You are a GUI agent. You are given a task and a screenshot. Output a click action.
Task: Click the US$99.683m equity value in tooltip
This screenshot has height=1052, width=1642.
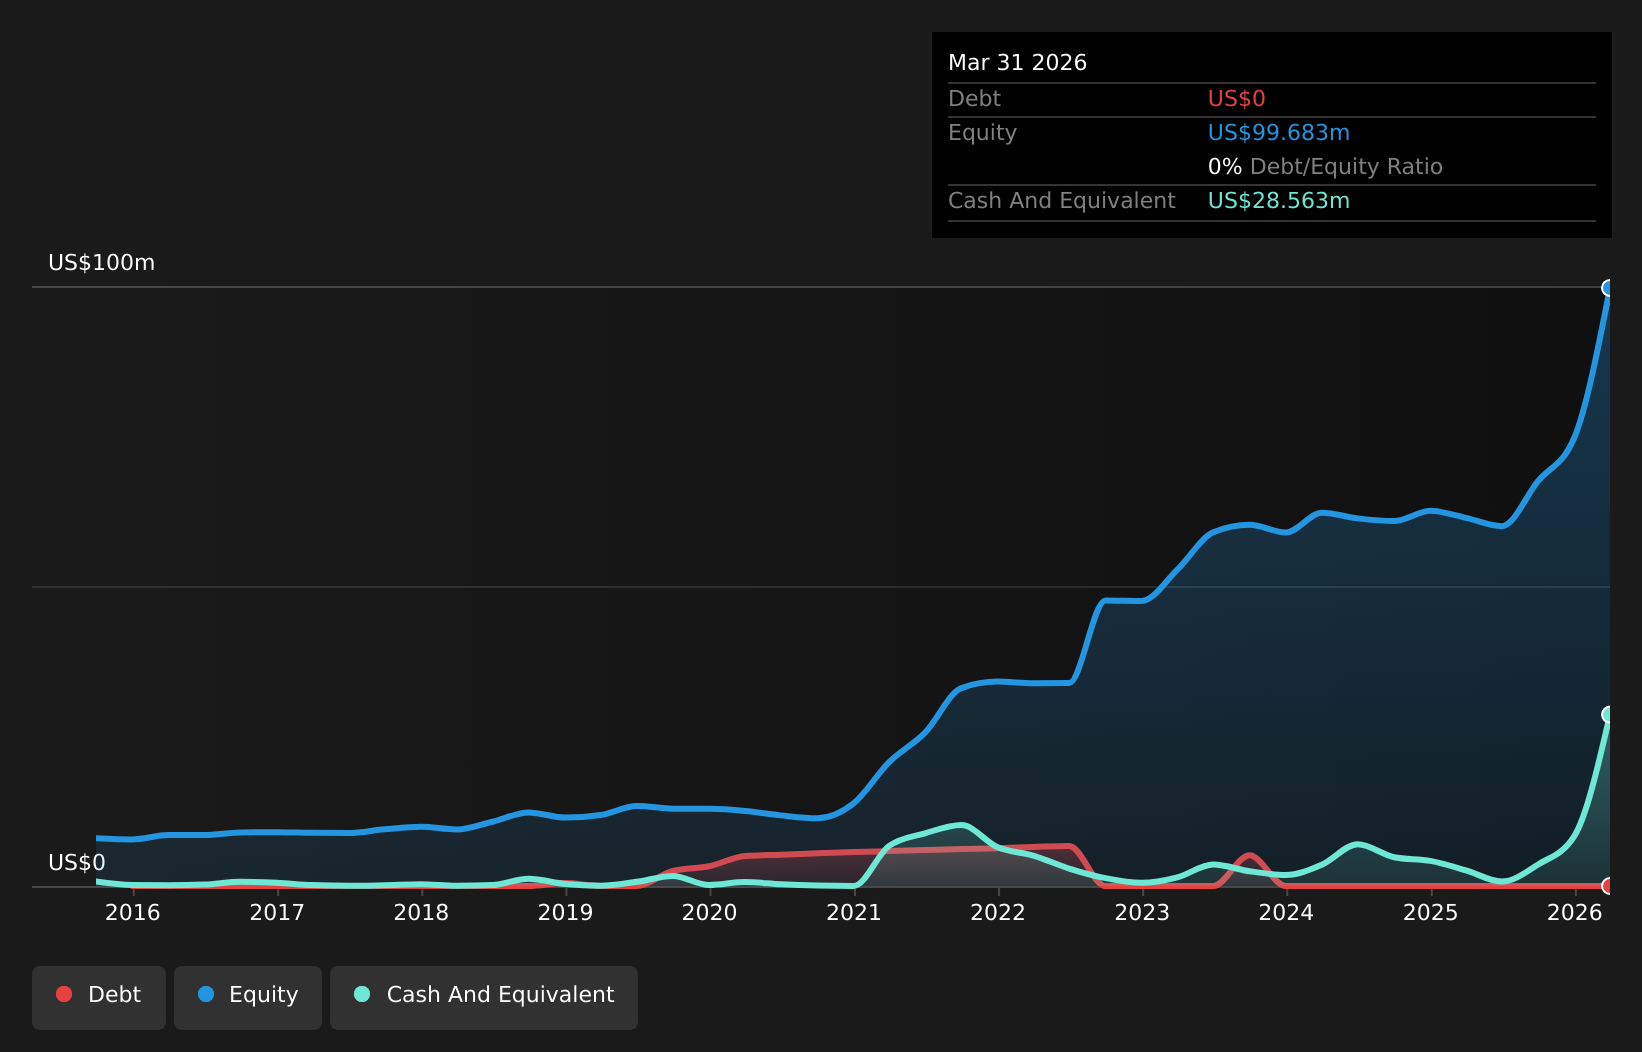click(x=1279, y=133)
